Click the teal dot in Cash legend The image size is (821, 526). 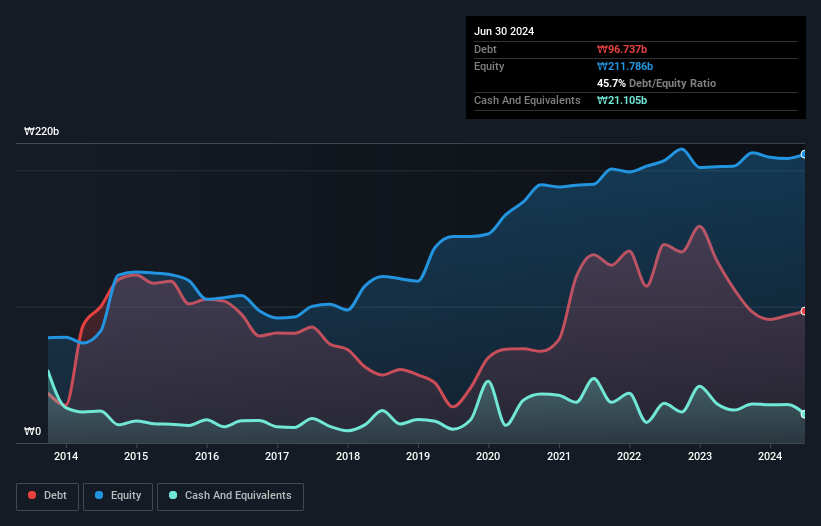click(173, 495)
